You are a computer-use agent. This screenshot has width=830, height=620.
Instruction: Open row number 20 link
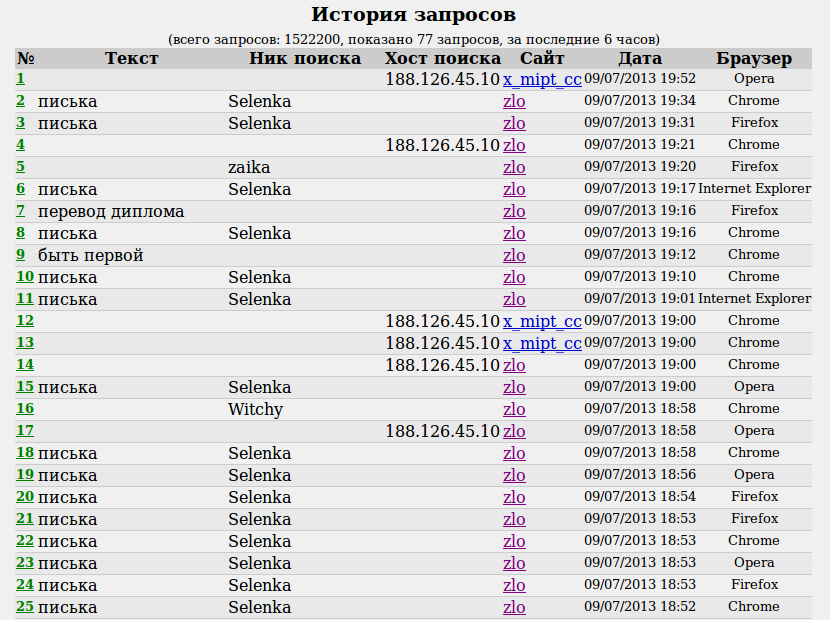click(x=25, y=497)
